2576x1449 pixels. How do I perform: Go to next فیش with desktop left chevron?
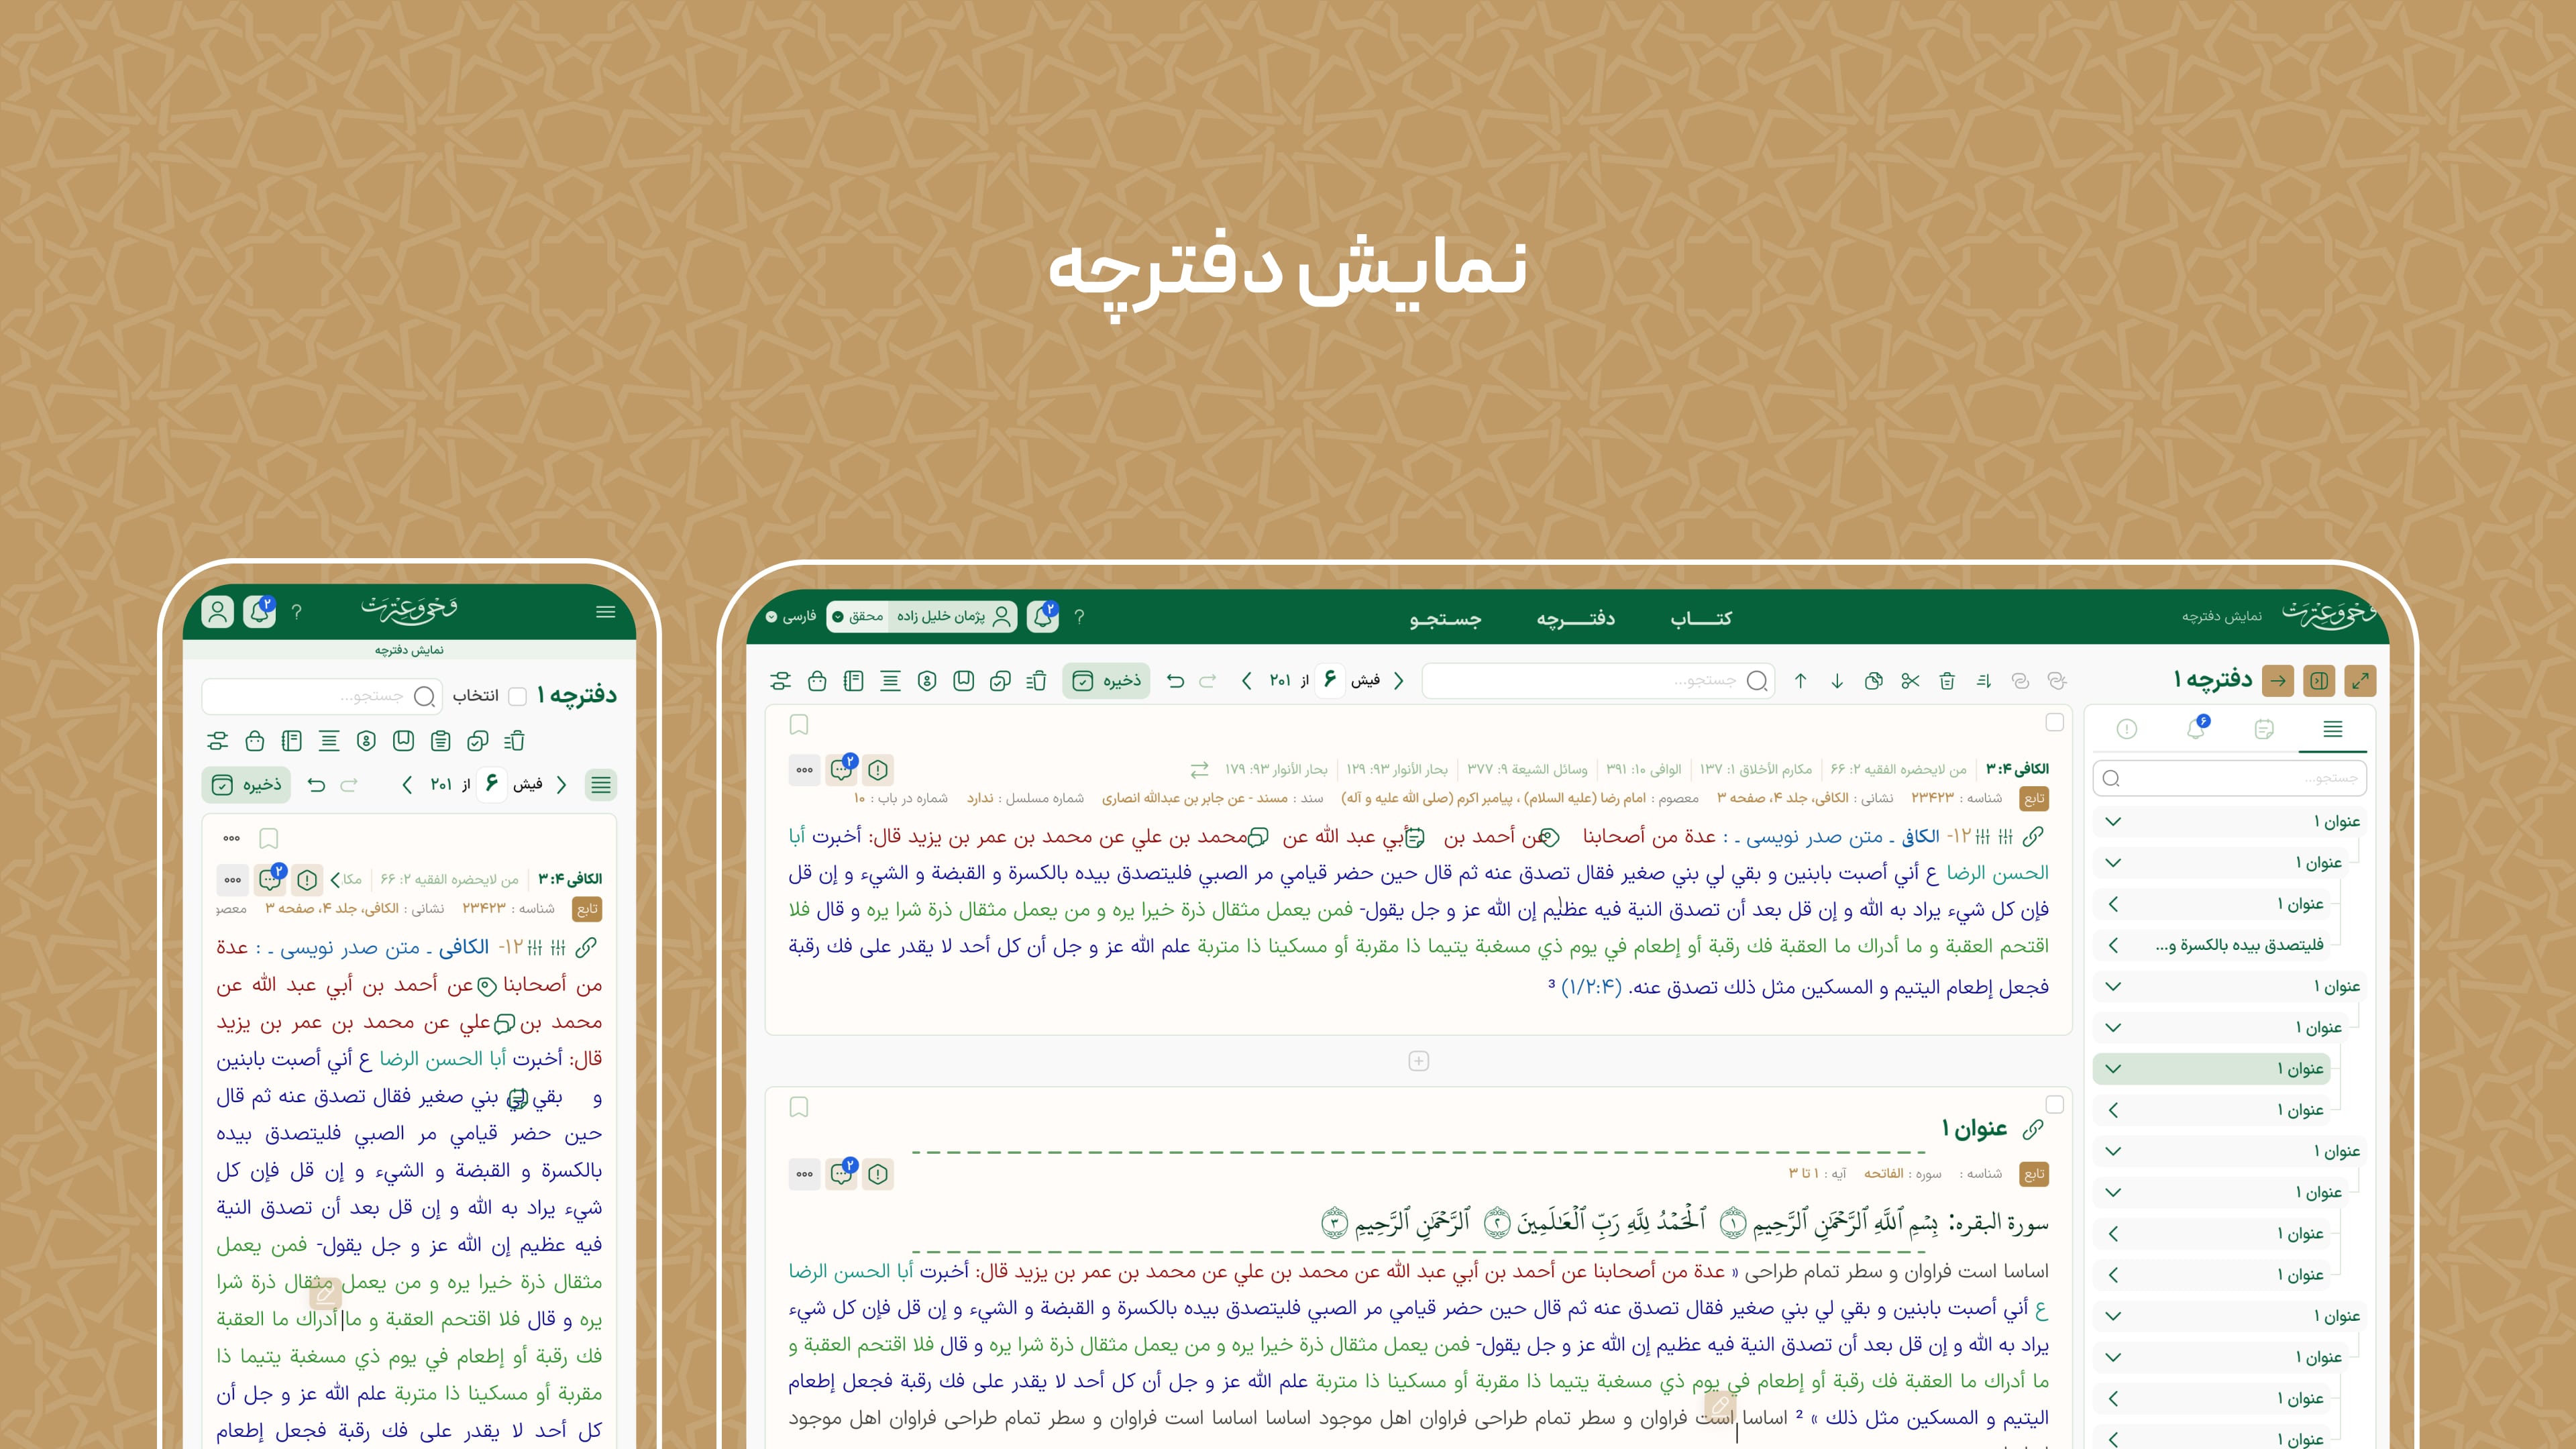pyautogui.click(x=1246, y=681)
